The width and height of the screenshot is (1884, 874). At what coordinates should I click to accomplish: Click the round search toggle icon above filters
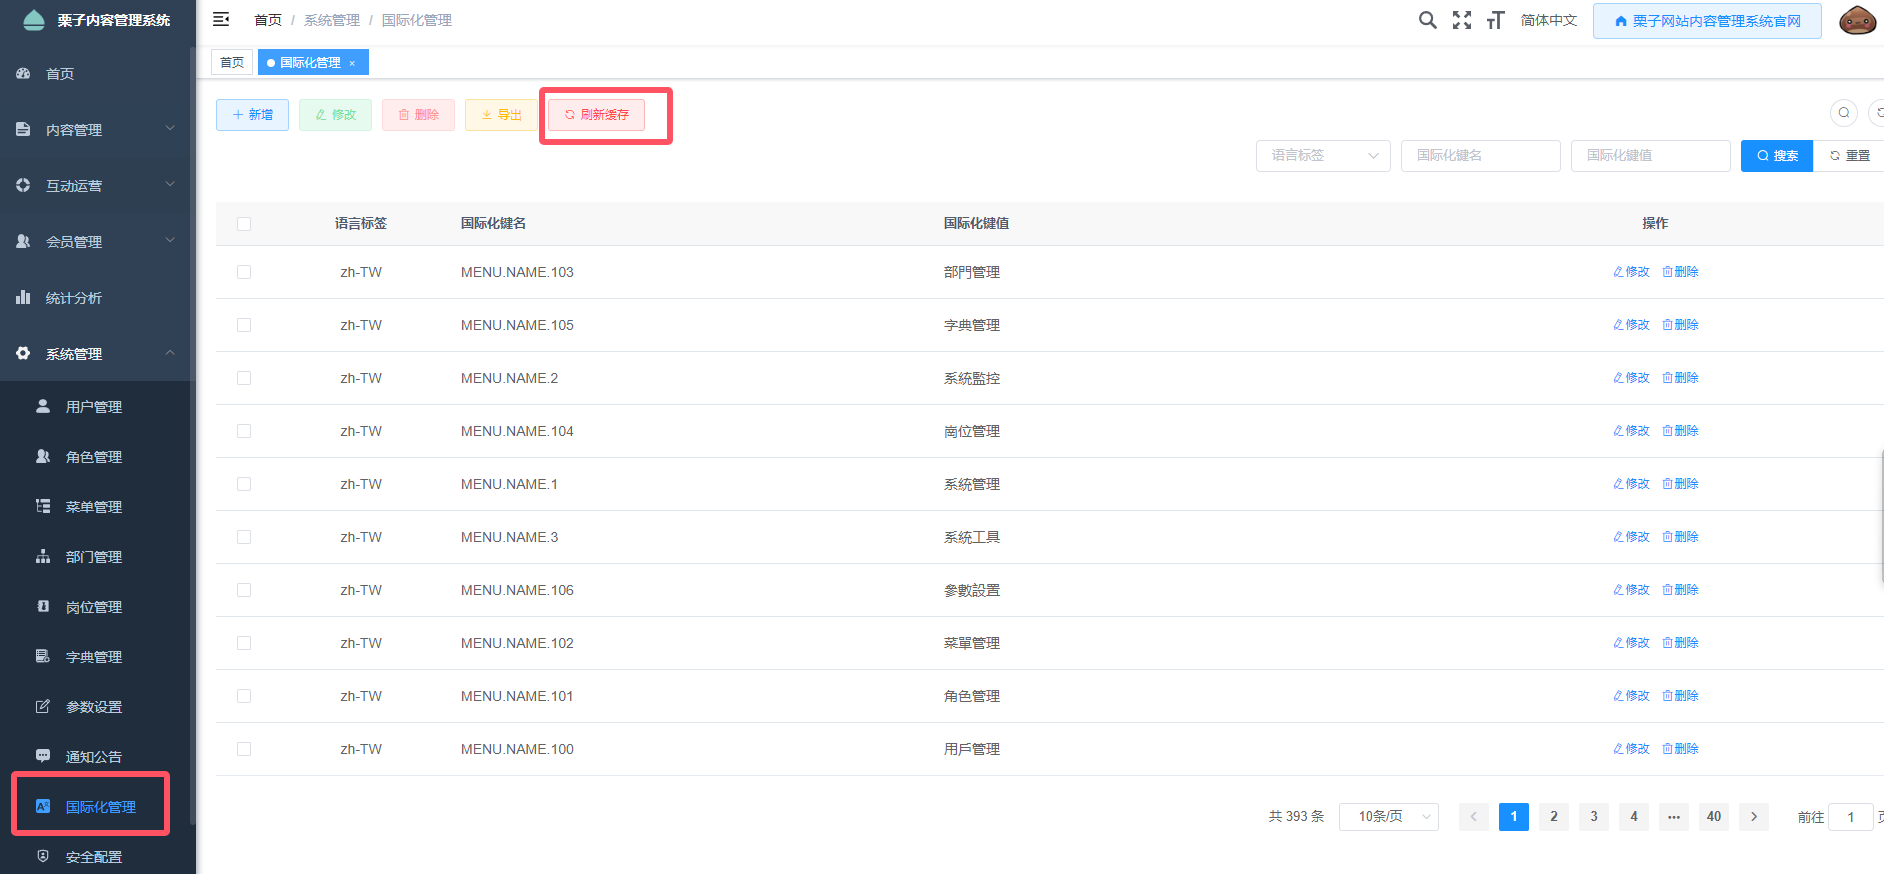coord(1843,113)
